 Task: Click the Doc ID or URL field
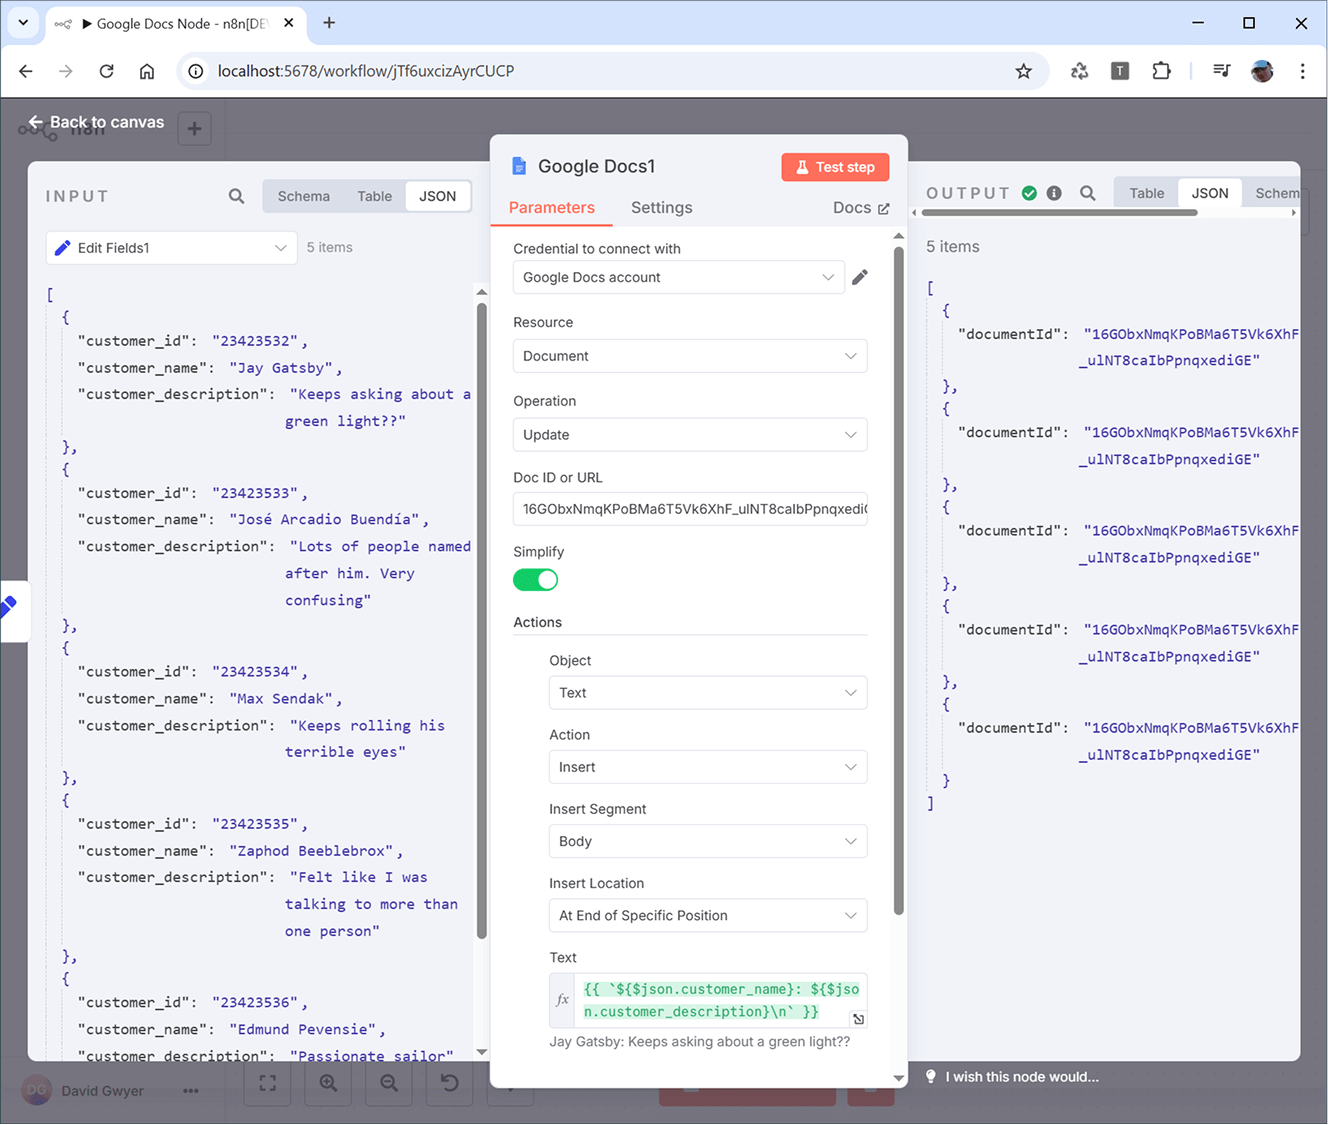coord(690,509)
